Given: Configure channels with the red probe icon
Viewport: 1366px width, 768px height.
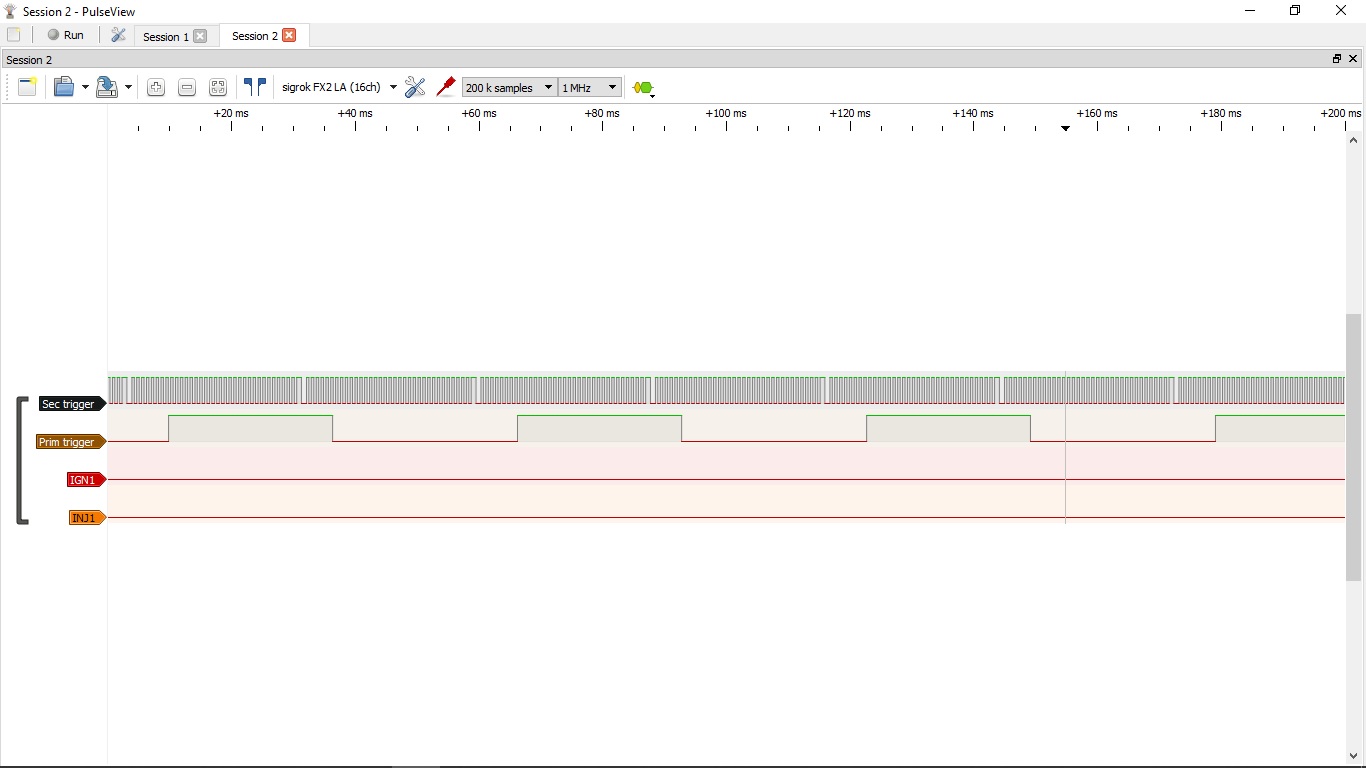Looking at the screenshot, I should point(446,87).
